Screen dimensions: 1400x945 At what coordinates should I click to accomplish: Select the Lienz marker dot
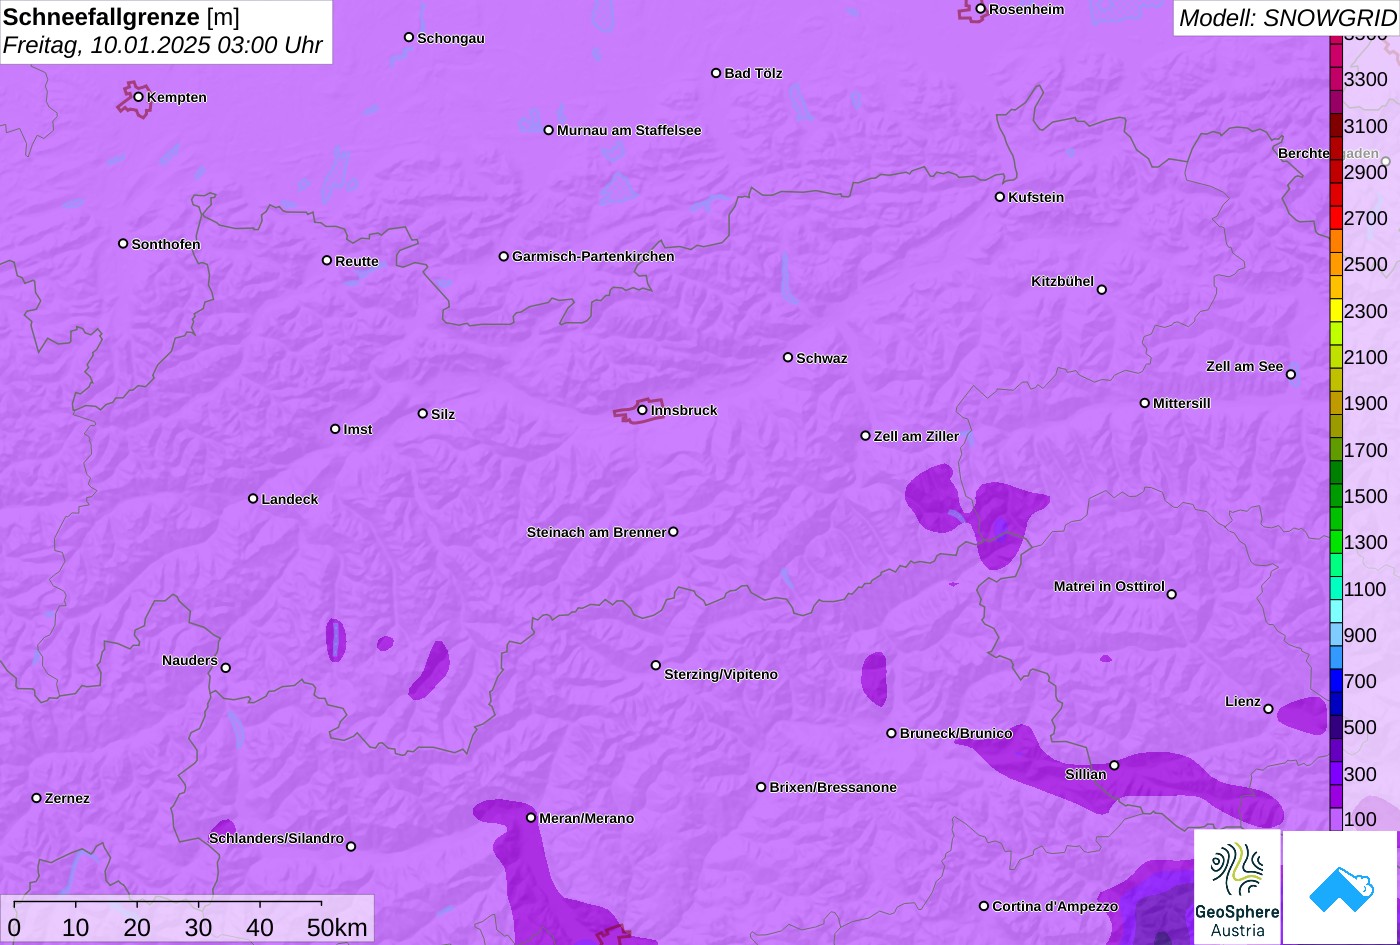(1268, 709)
